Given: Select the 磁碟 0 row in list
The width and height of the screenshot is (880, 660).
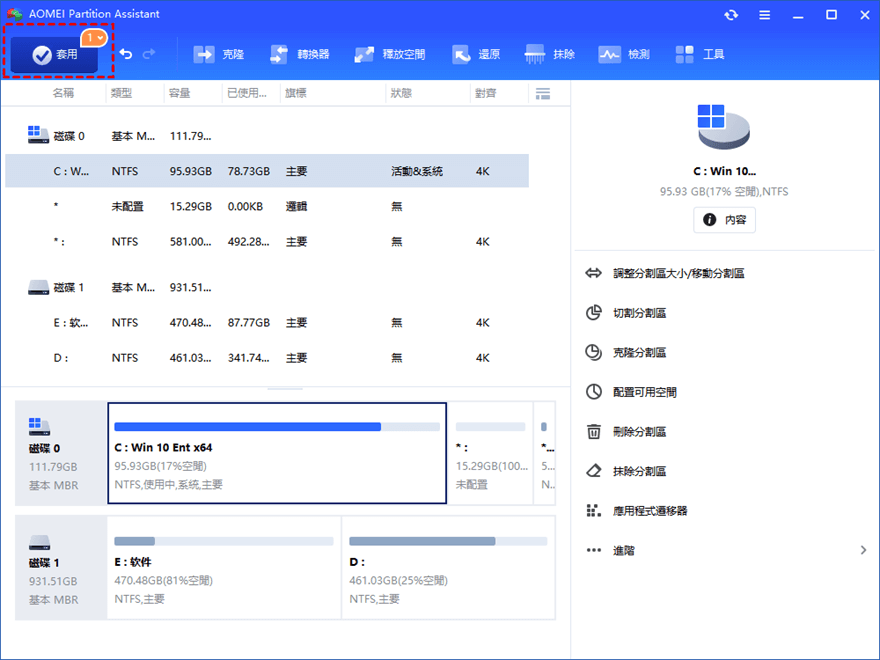Looking at the screenshot, I should [x=267, y=136].
